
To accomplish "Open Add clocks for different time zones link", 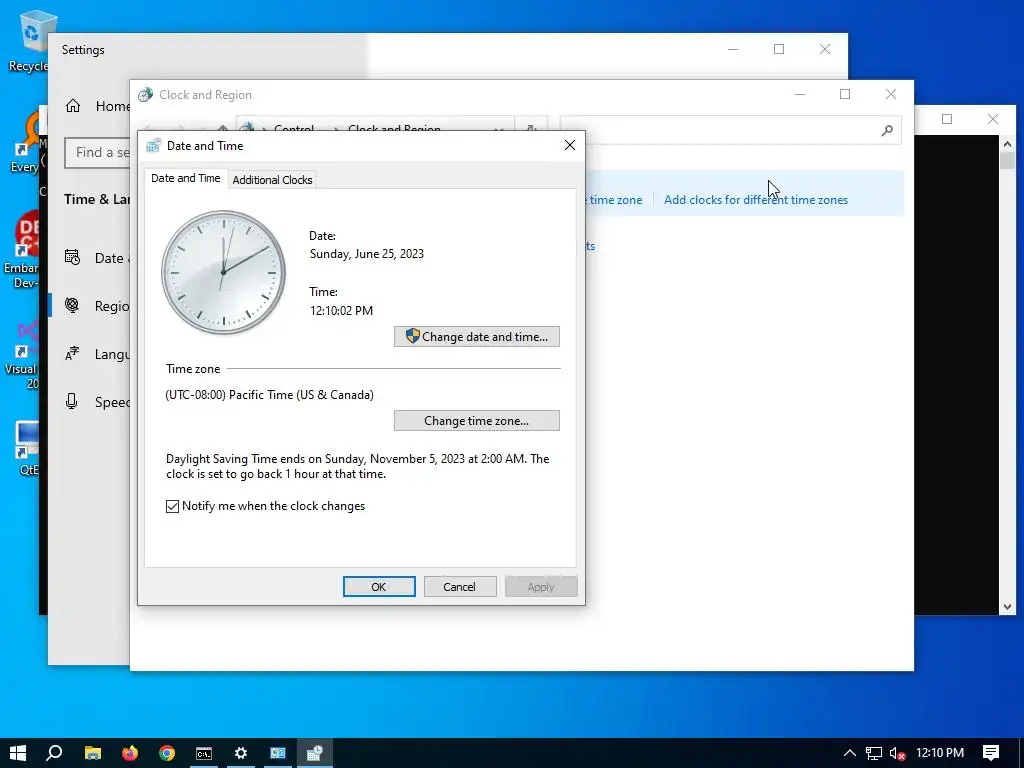I will click(x=756, y=200).
